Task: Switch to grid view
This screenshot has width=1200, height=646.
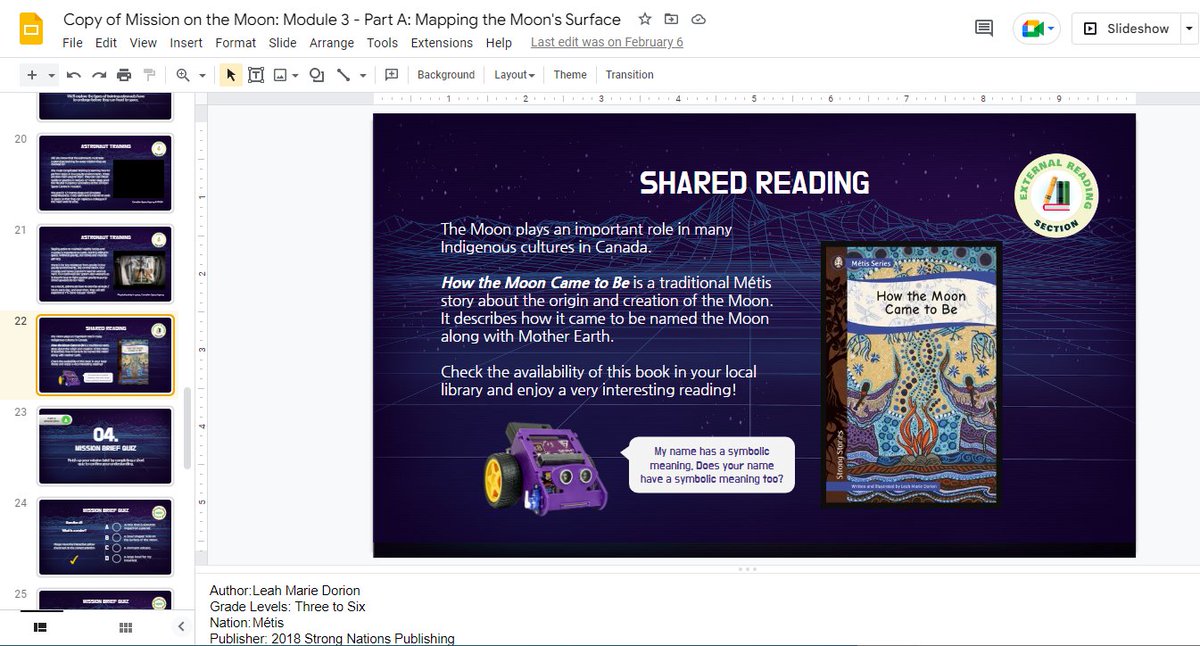Action: [126, 627]
